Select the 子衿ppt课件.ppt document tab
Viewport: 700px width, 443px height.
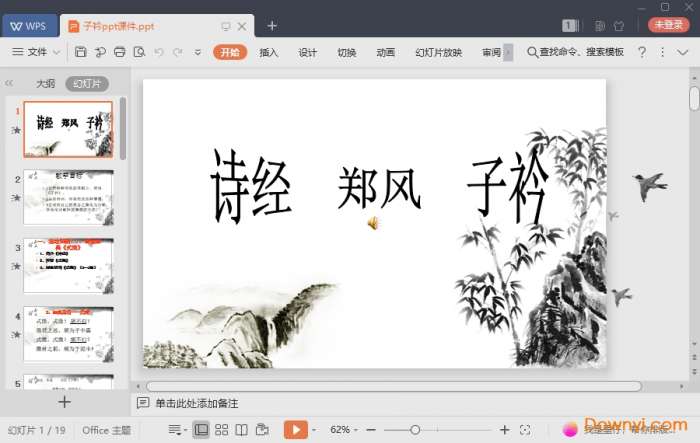[118, 26]
